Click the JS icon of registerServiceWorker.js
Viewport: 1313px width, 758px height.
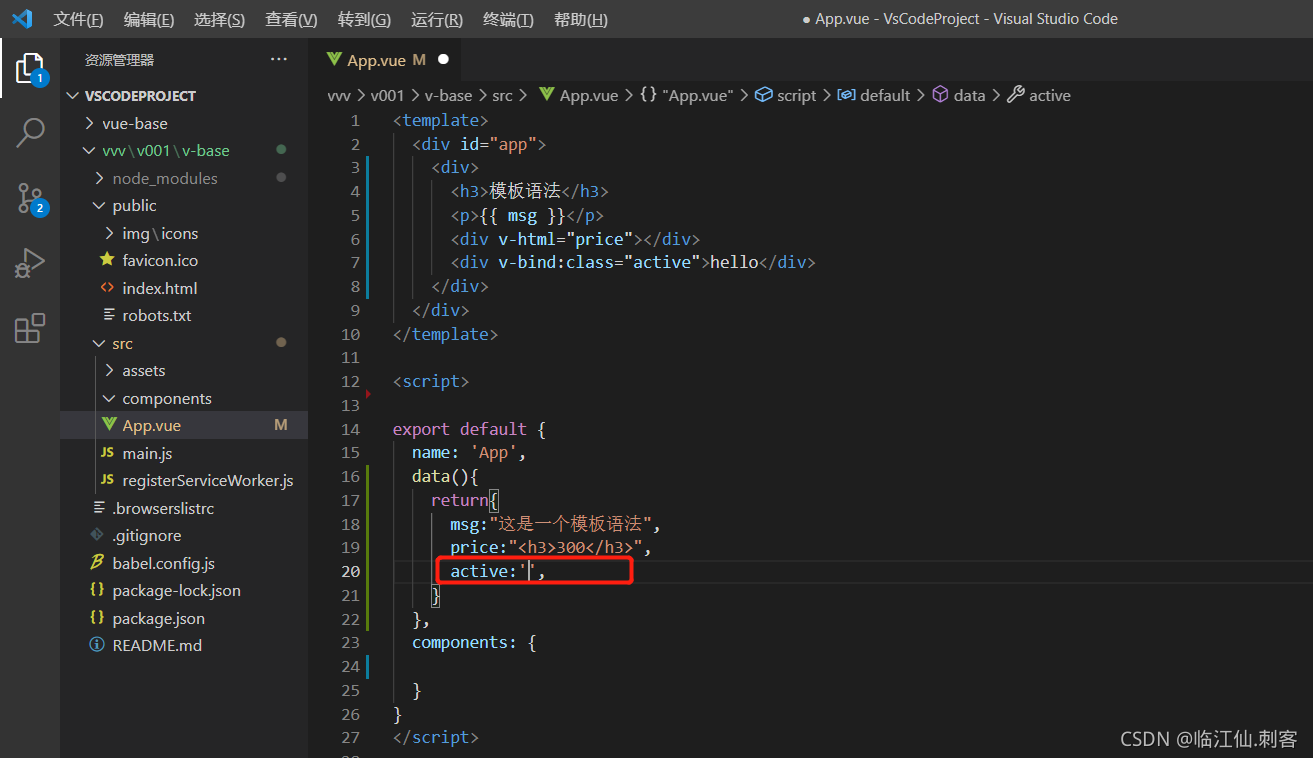click(x=107, y=480)
